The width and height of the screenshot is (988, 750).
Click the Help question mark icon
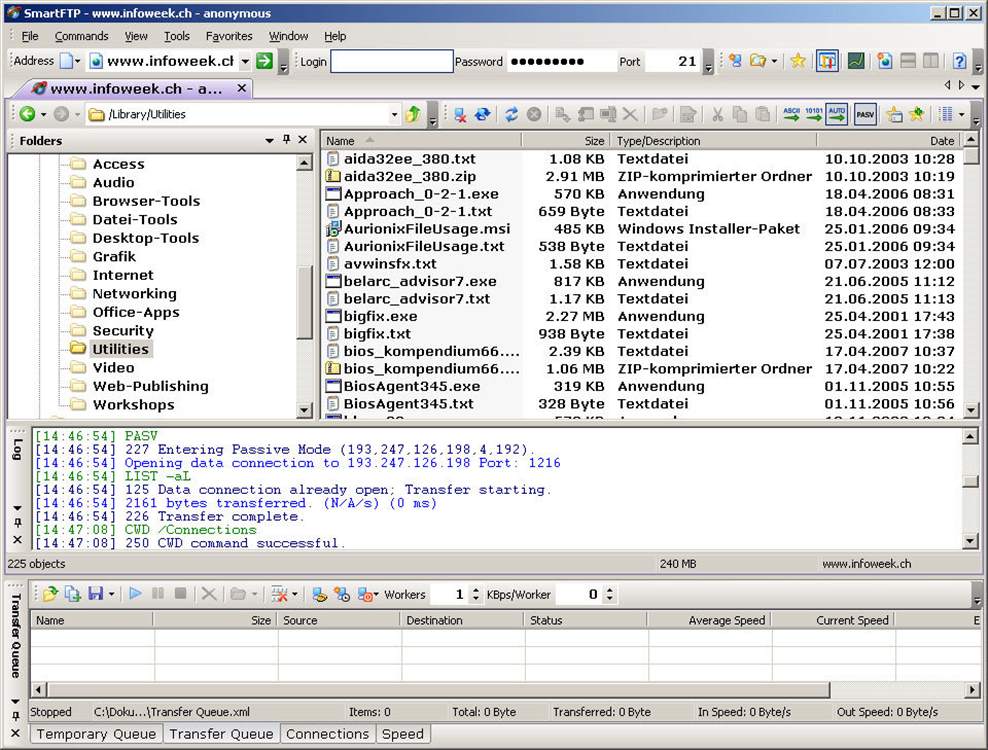959,61
